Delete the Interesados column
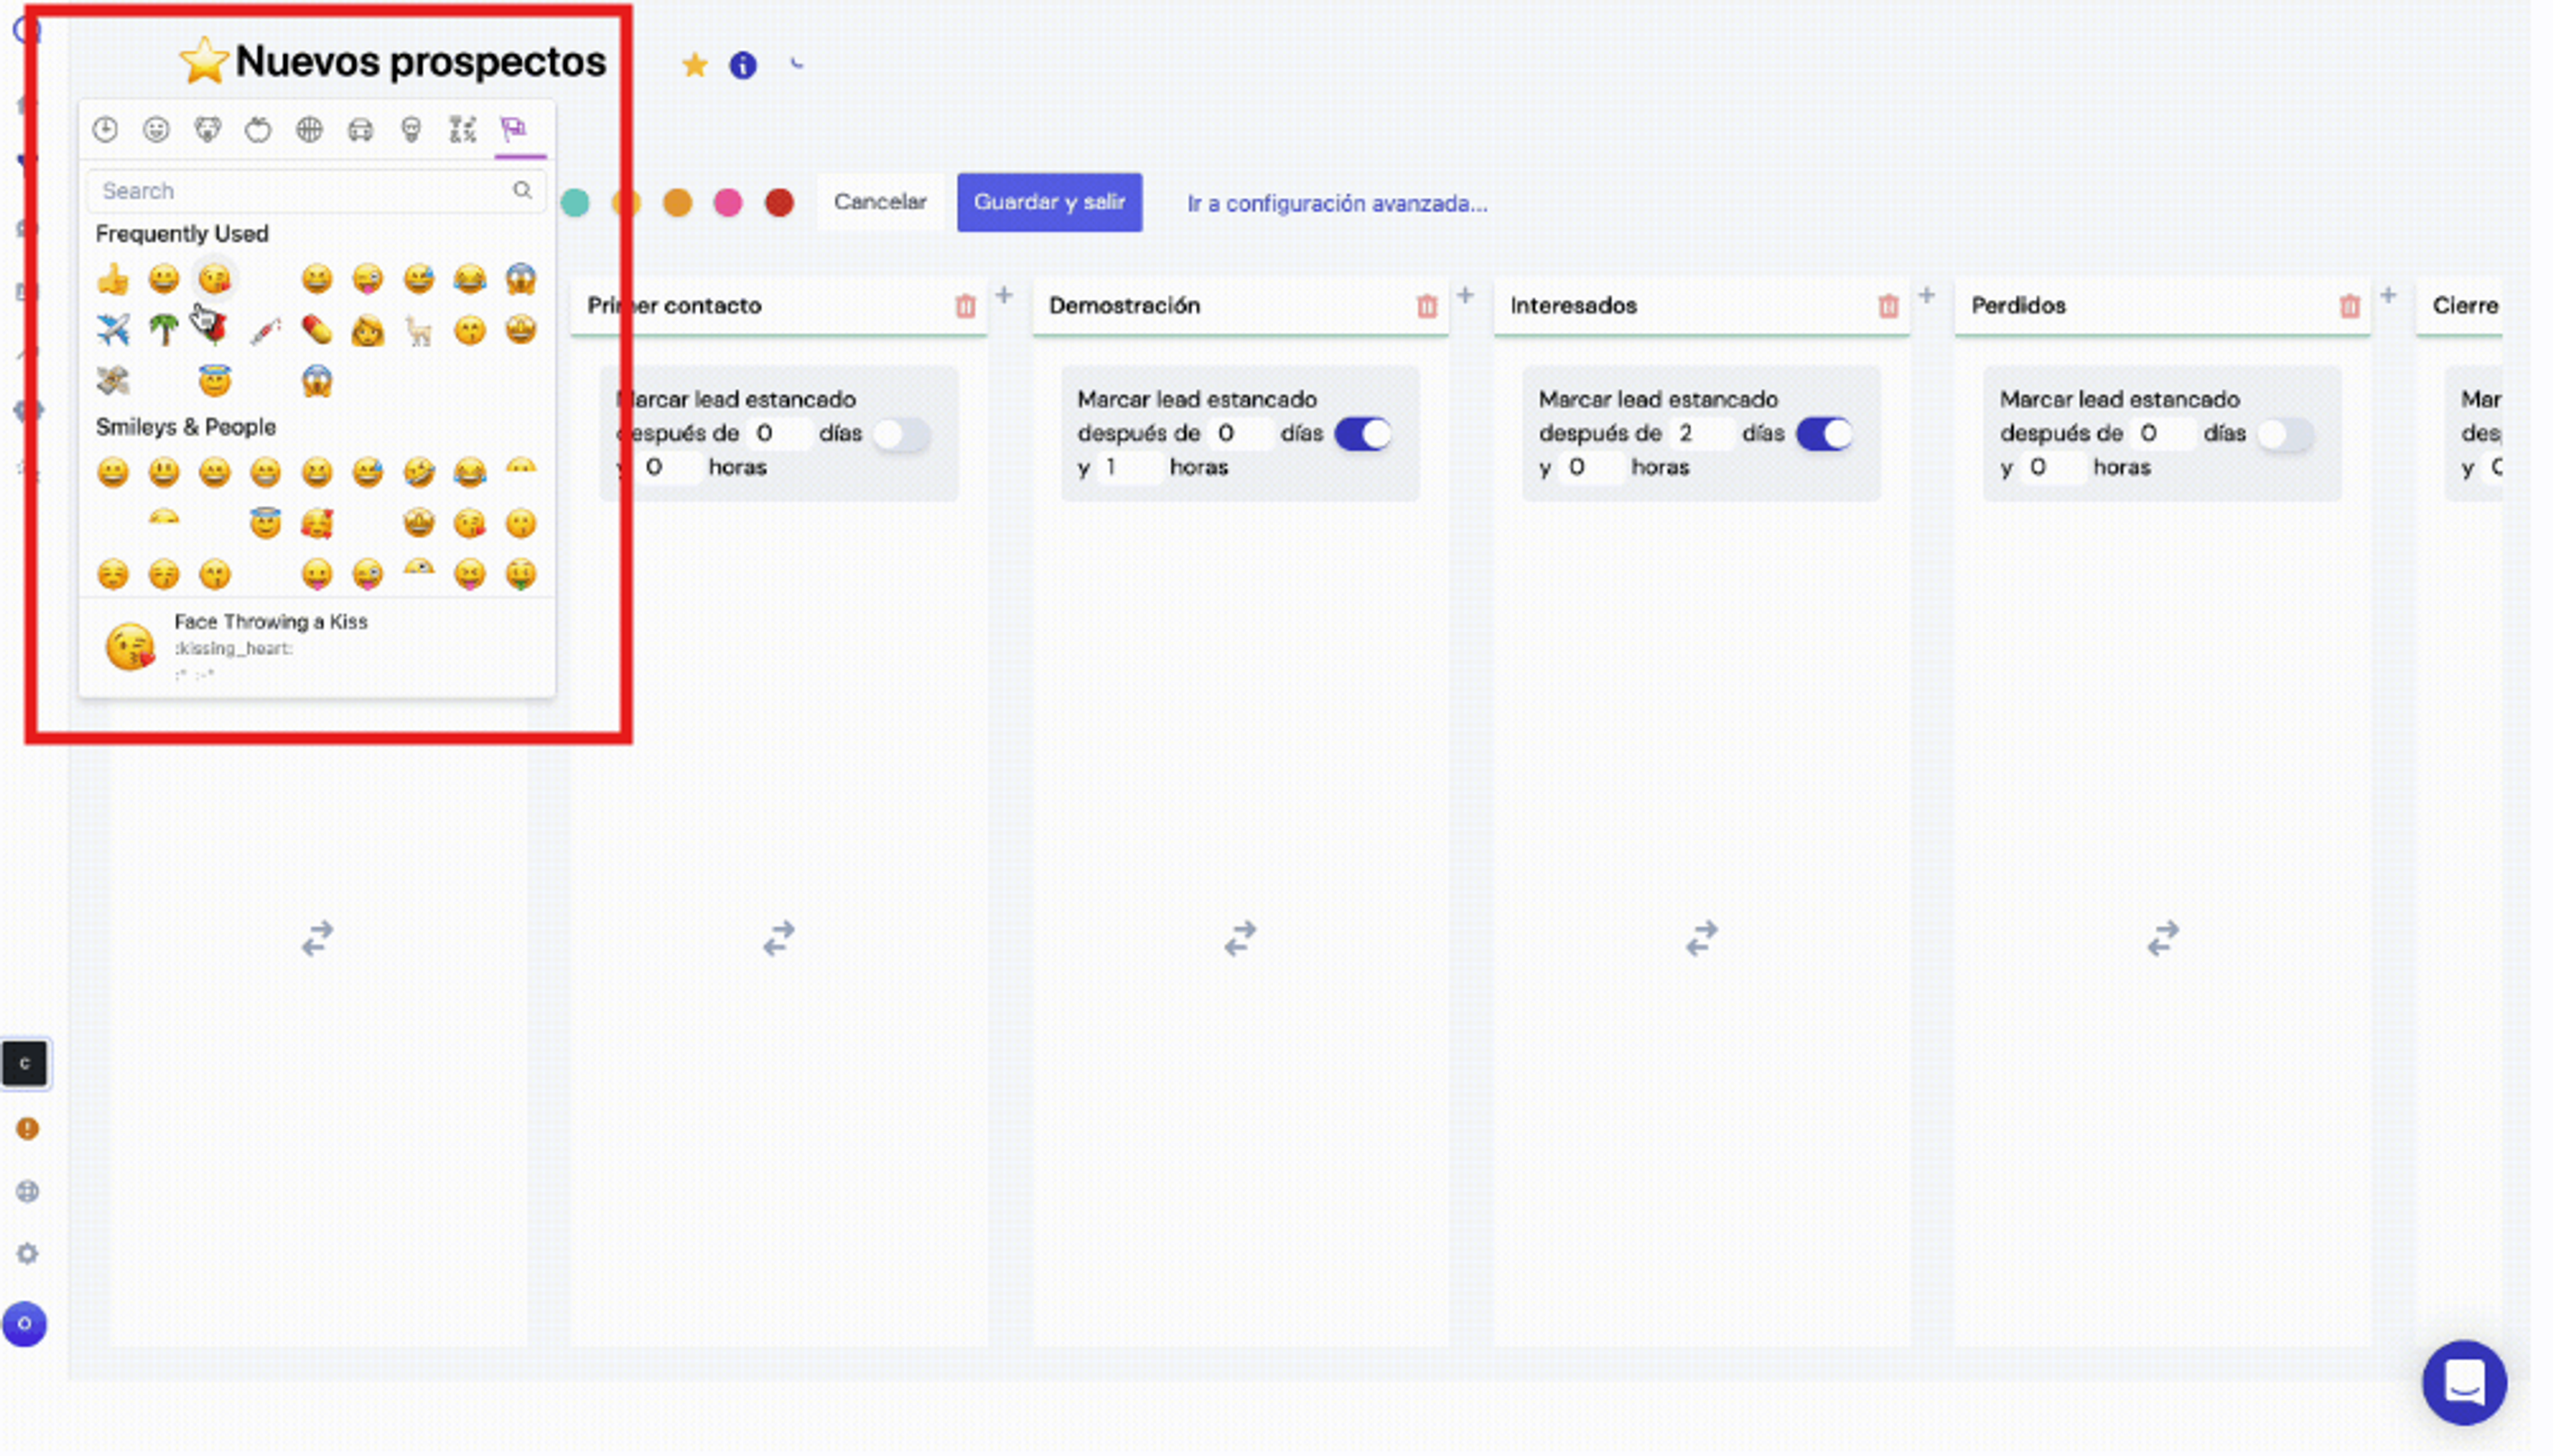Image resolution: width=2553 pixels, height=1456 pixels. 1888,306
